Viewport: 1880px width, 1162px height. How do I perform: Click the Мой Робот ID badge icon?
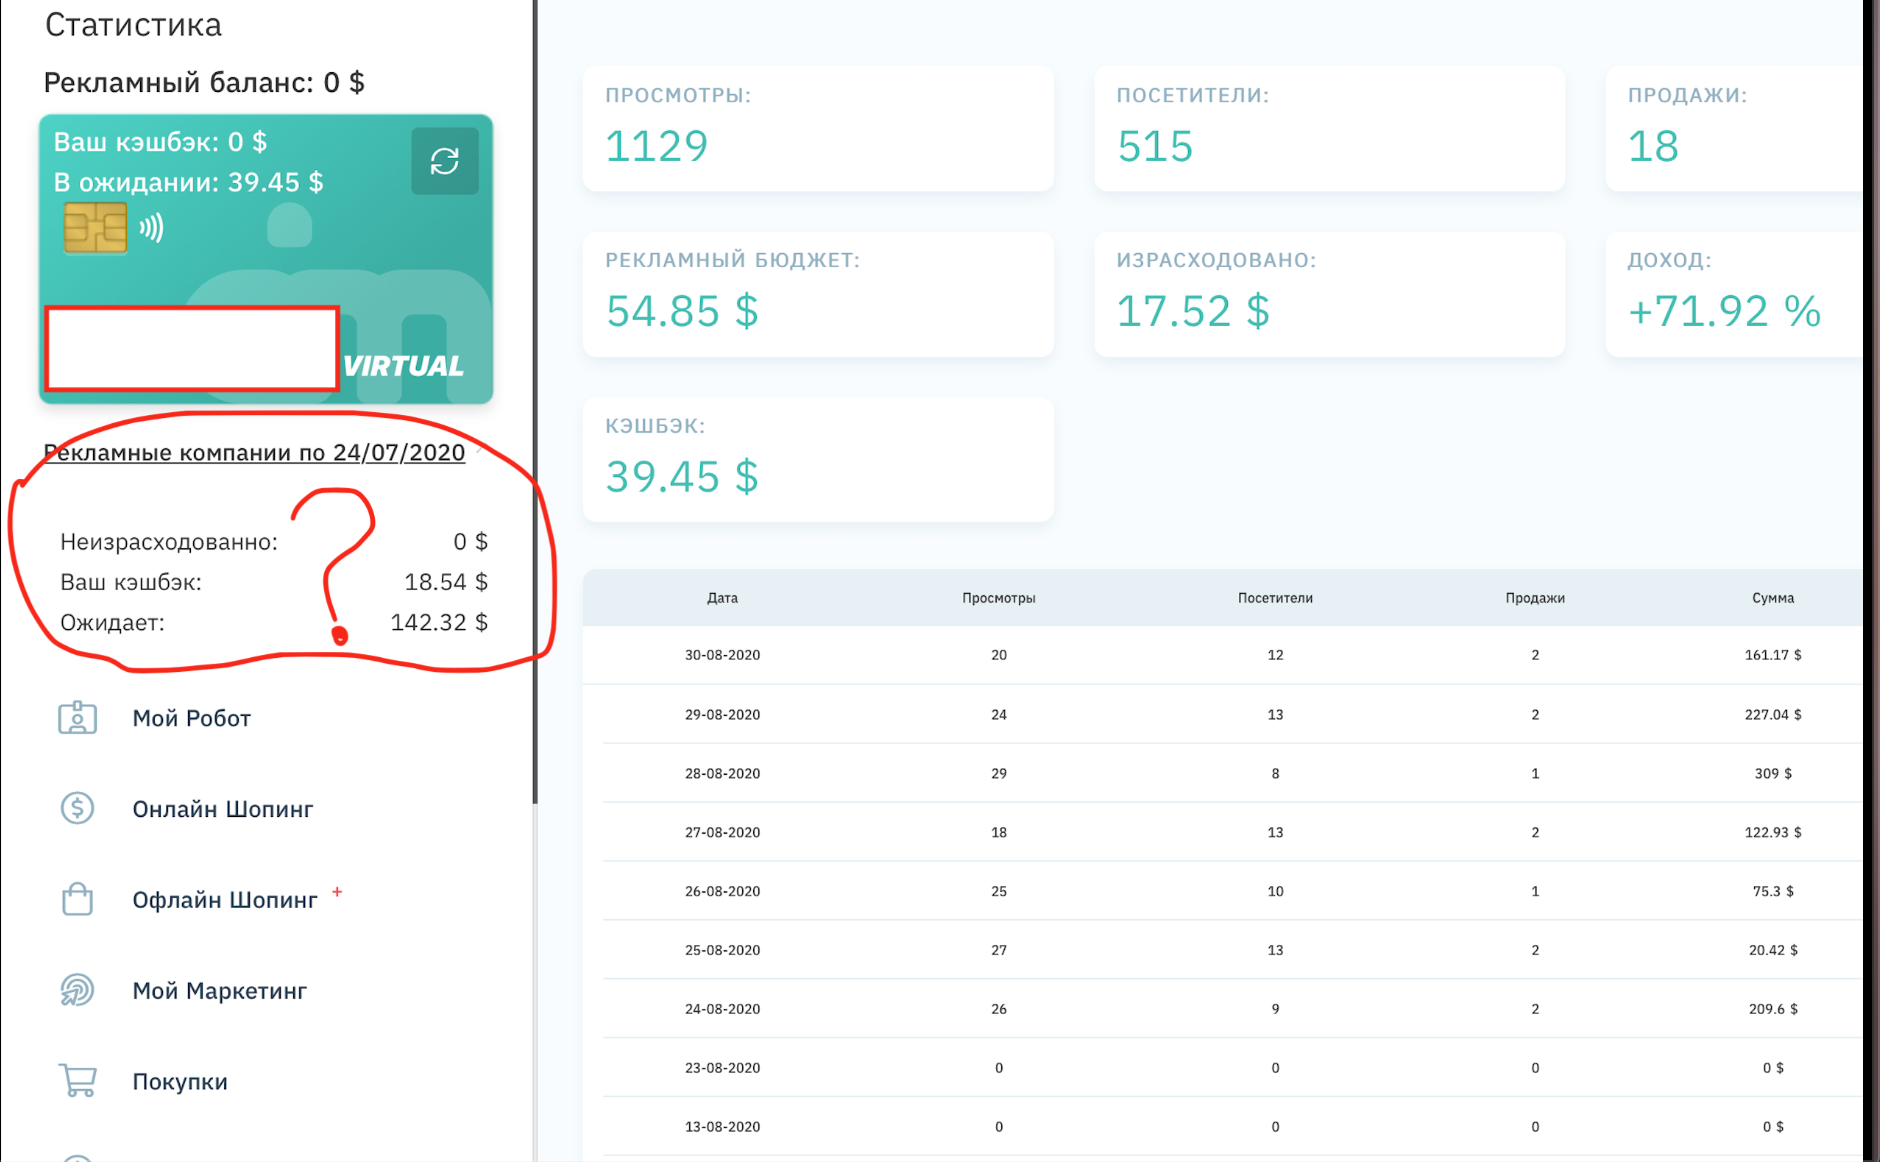[x=77, y=718]
